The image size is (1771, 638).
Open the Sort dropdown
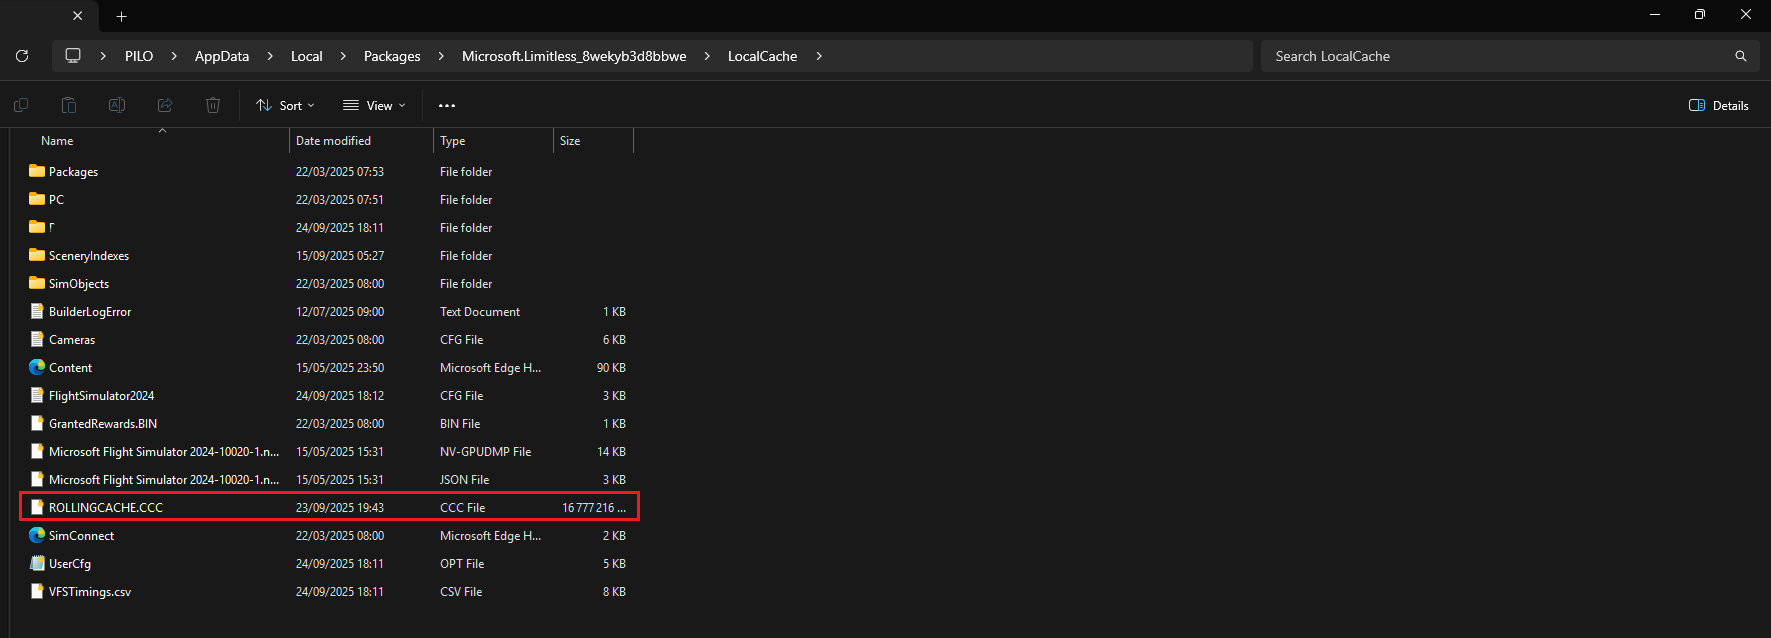coord(286,105)
